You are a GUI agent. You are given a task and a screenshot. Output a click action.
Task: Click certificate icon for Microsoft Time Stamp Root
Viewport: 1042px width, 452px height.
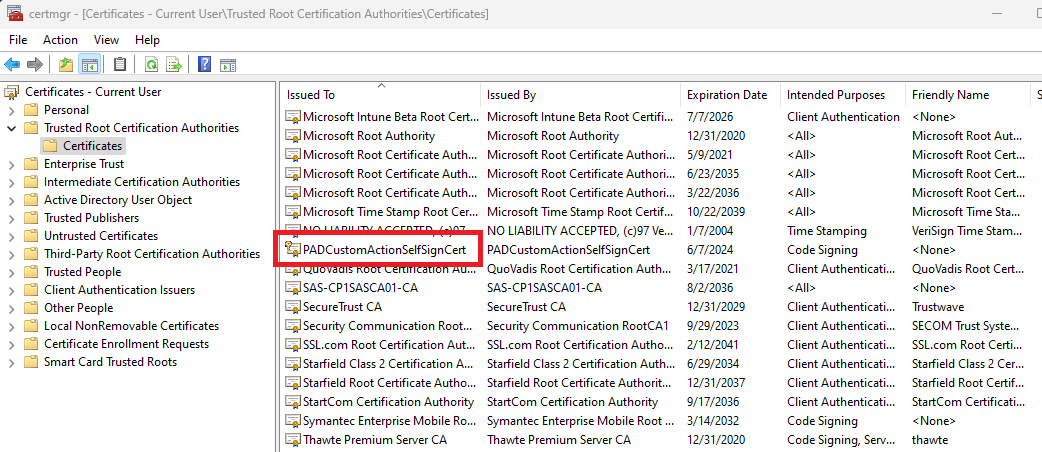click(x=292, y=212)
